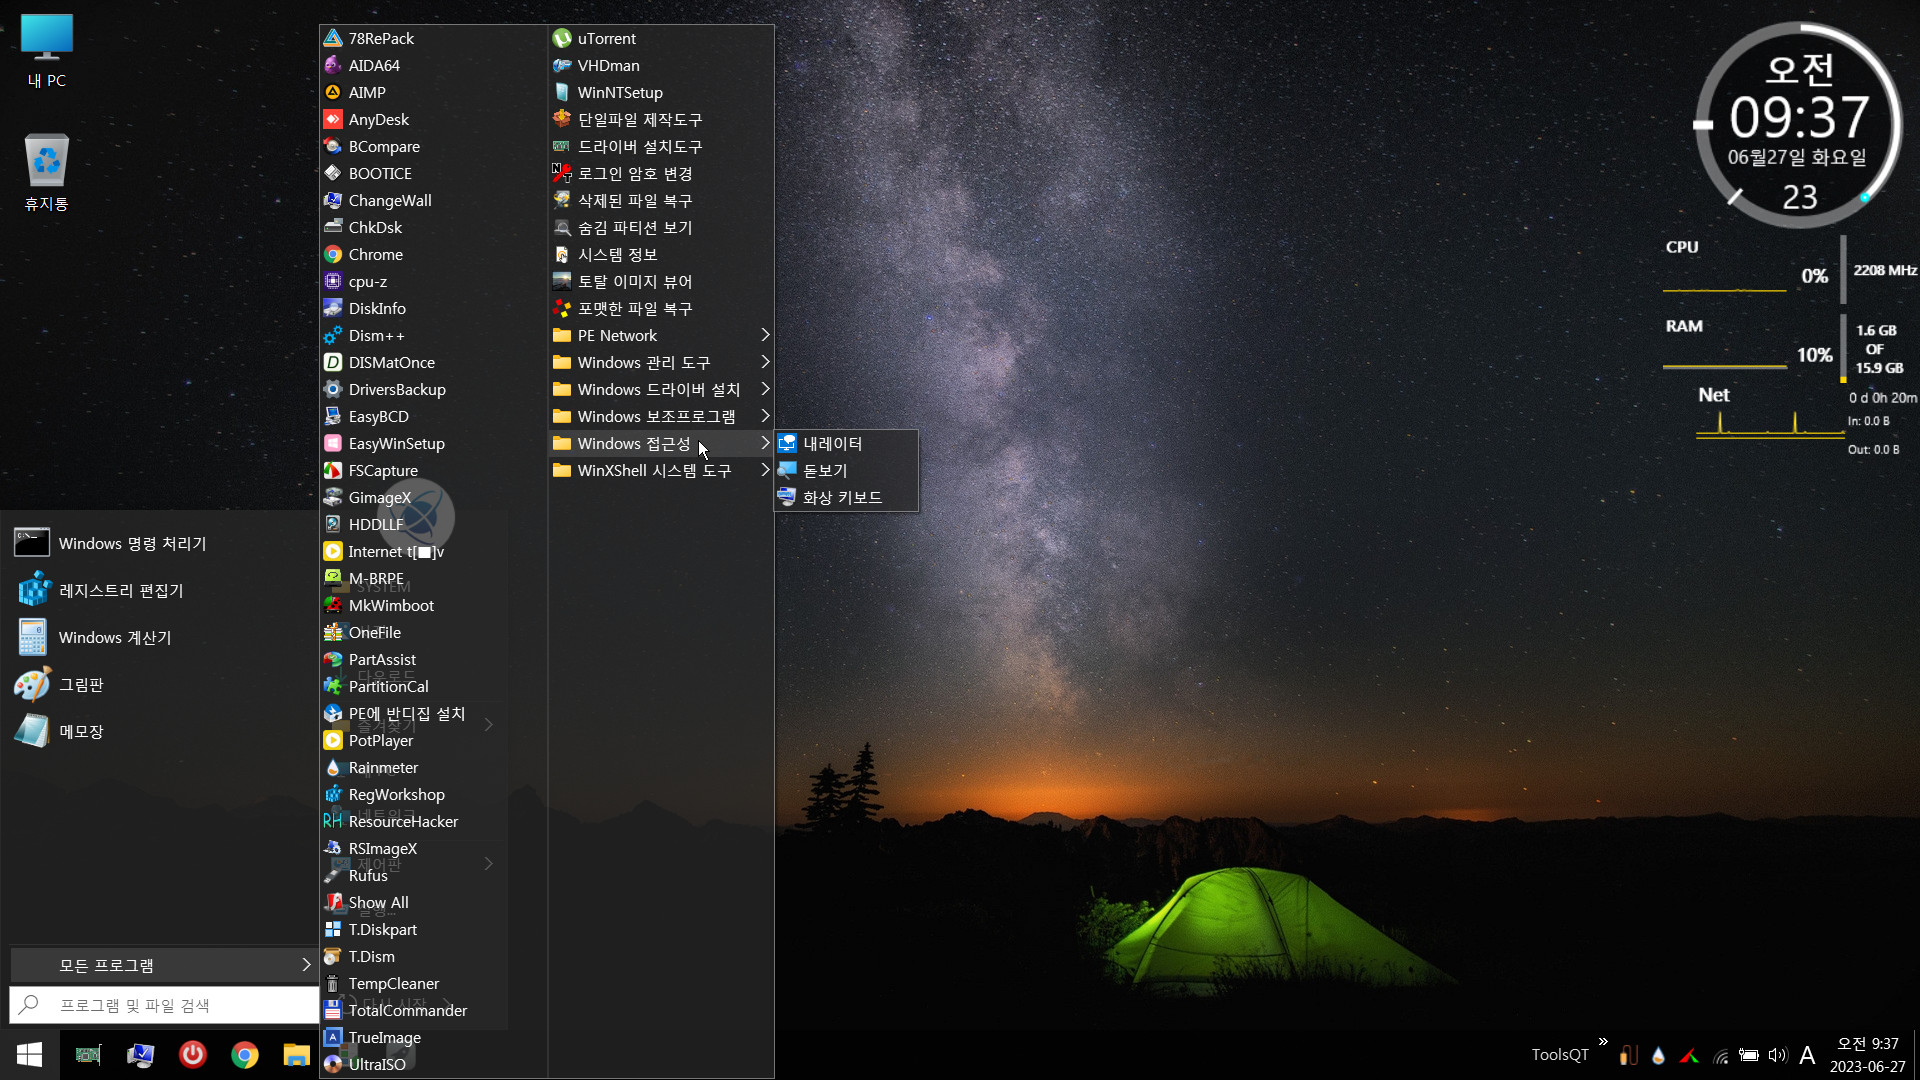Open the 휴지통 recycle bin desktop icon
The height and width of the screenshot is (1080, 1920).
[x=47, y=172]
